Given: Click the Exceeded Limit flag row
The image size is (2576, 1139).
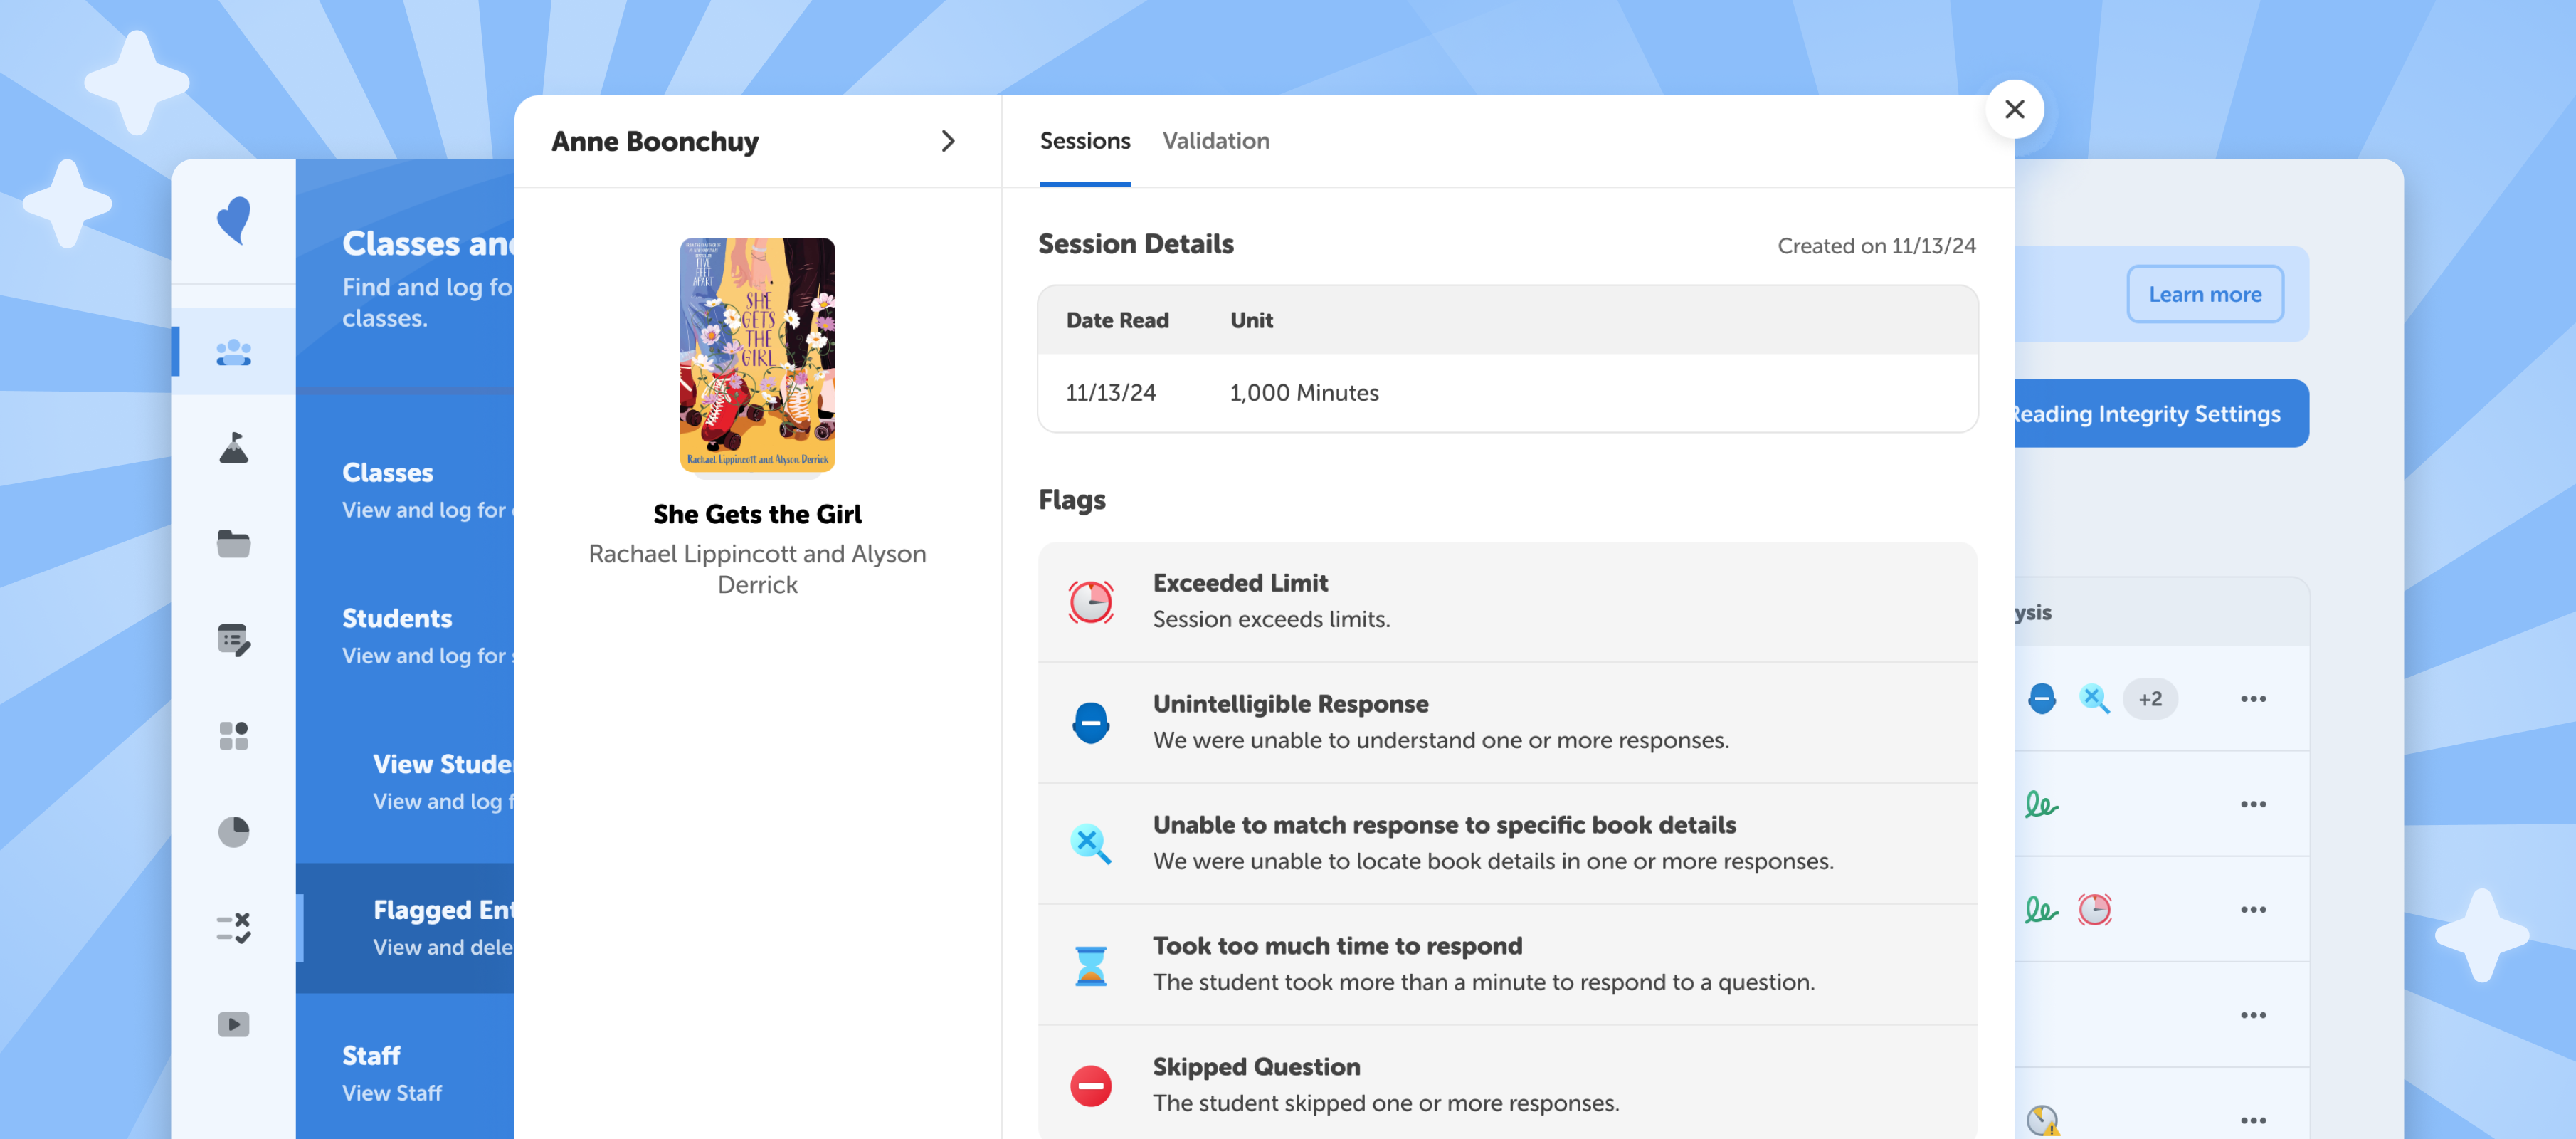Looking at the screenshot, I should tap(1506, 601).
